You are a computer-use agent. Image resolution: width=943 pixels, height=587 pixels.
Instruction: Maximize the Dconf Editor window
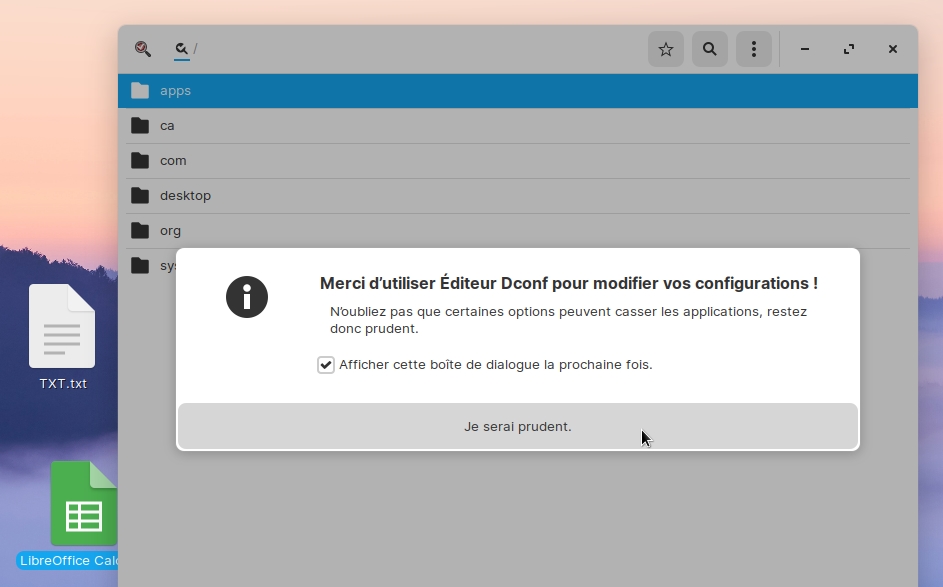pos(849,49)
